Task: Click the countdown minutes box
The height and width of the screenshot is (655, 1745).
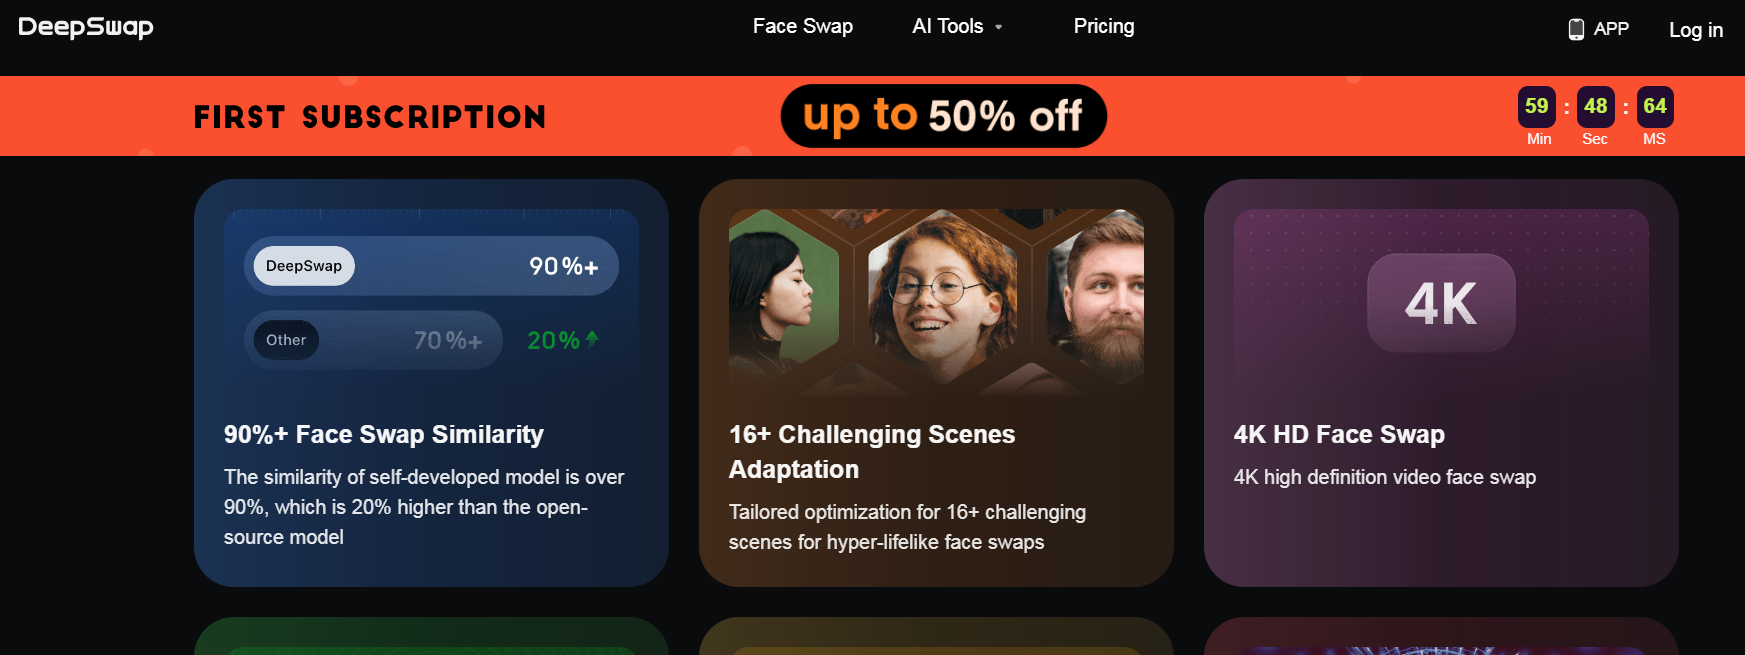Action: (1536, 107)
